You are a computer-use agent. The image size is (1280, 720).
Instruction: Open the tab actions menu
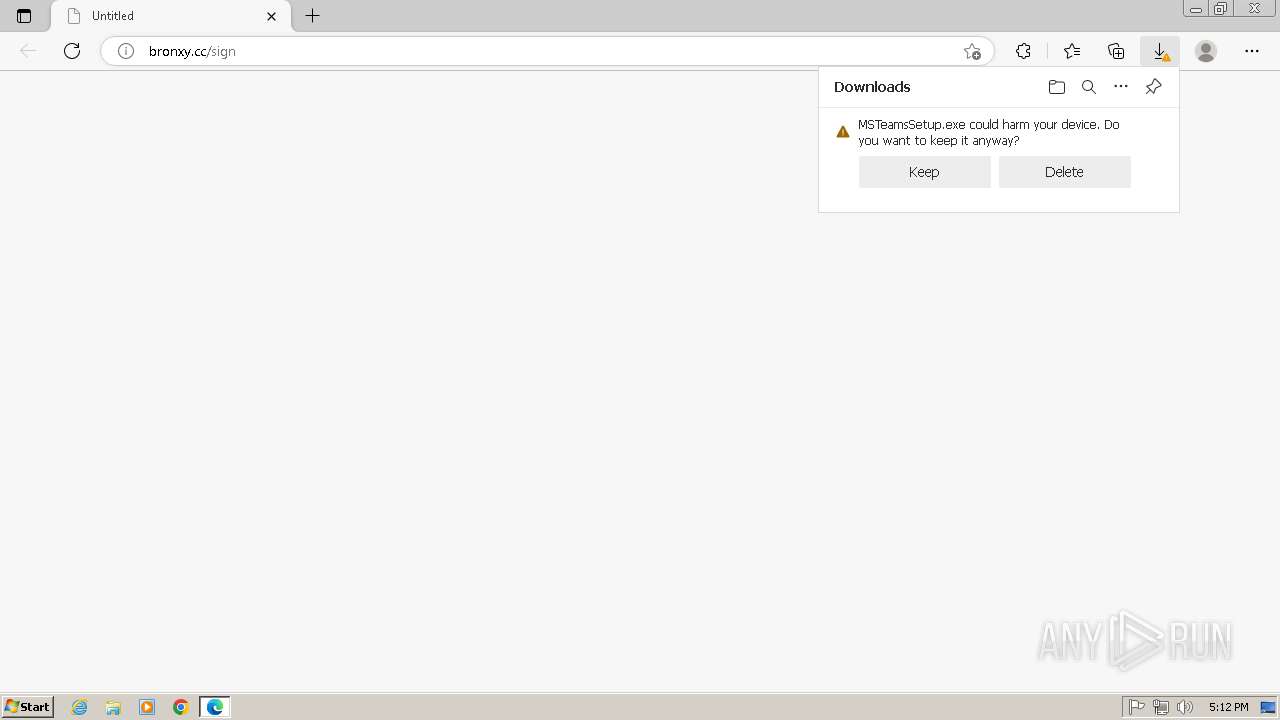24,16
